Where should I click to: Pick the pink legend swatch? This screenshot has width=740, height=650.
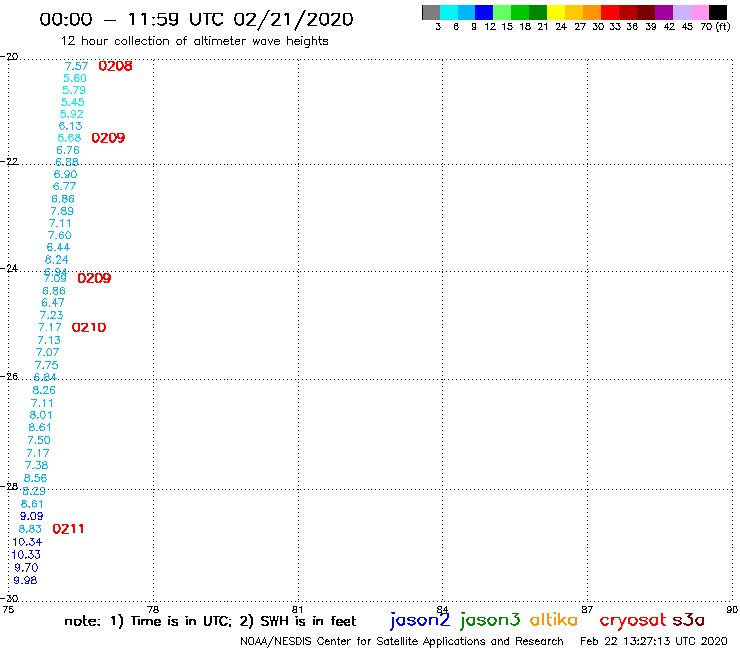[699, 12]
